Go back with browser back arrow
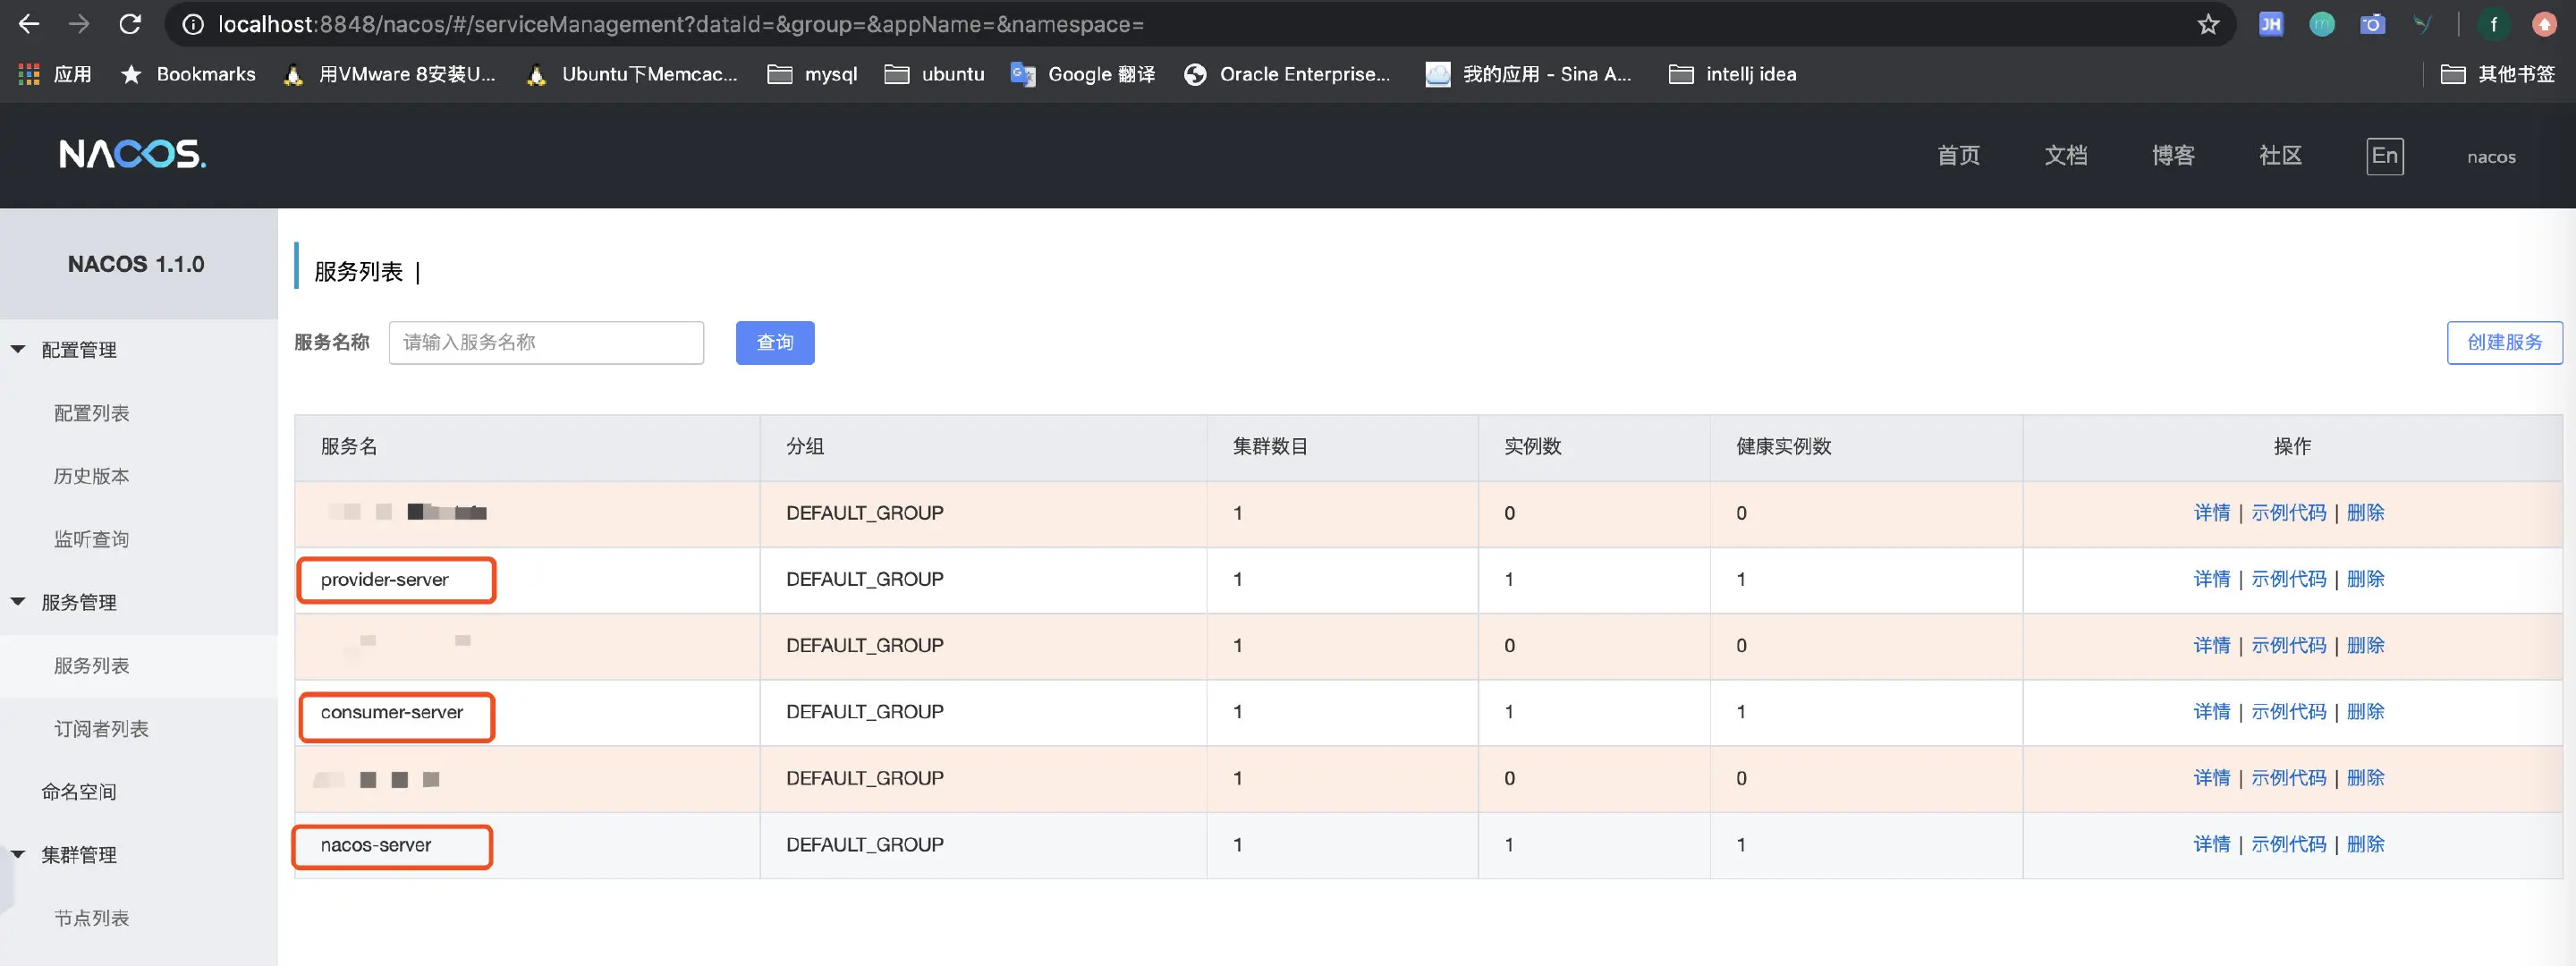 coord(29,24)
